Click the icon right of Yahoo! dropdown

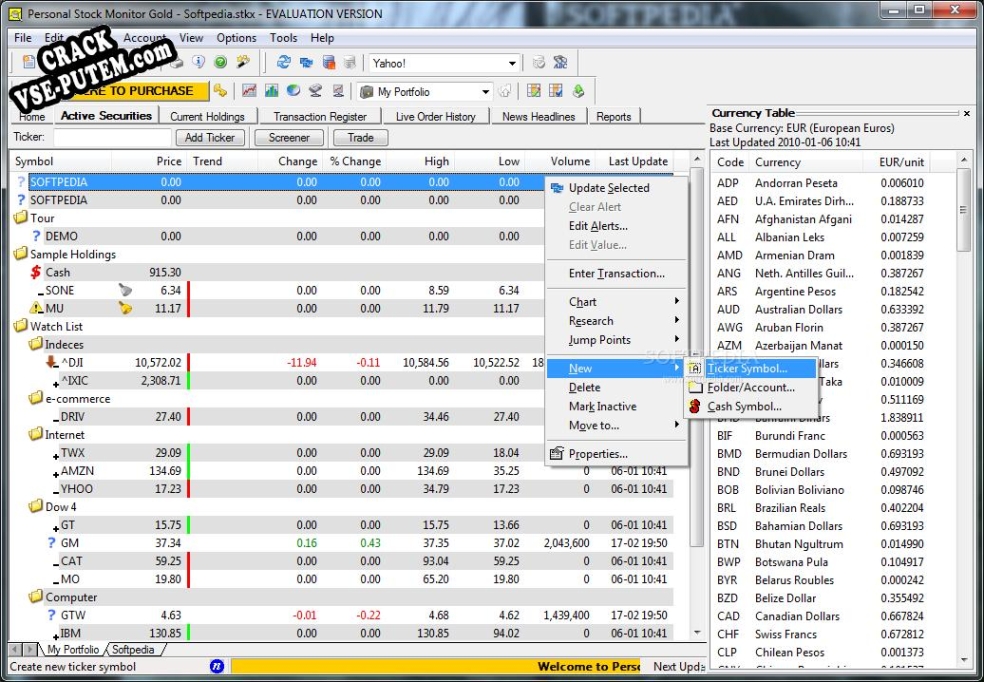click(538, 62)
